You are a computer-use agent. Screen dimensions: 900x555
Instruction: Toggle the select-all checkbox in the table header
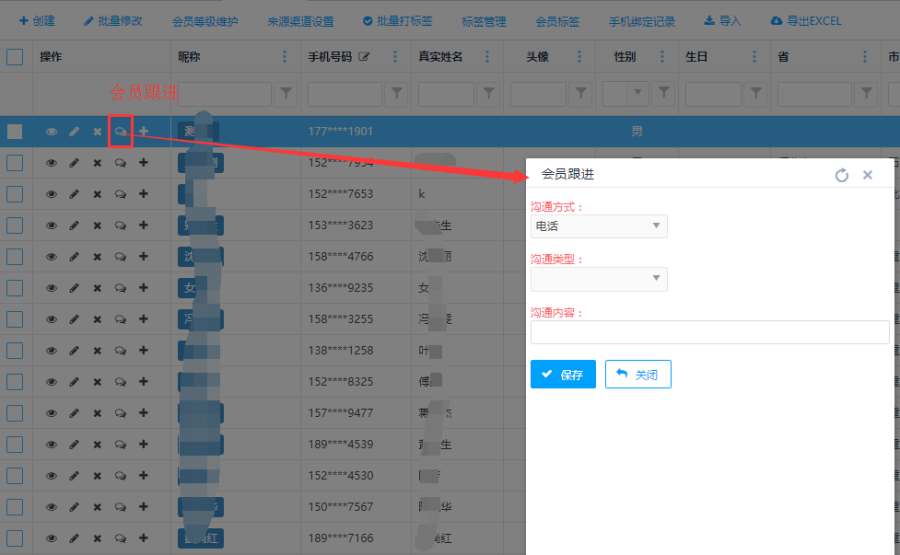15,57
